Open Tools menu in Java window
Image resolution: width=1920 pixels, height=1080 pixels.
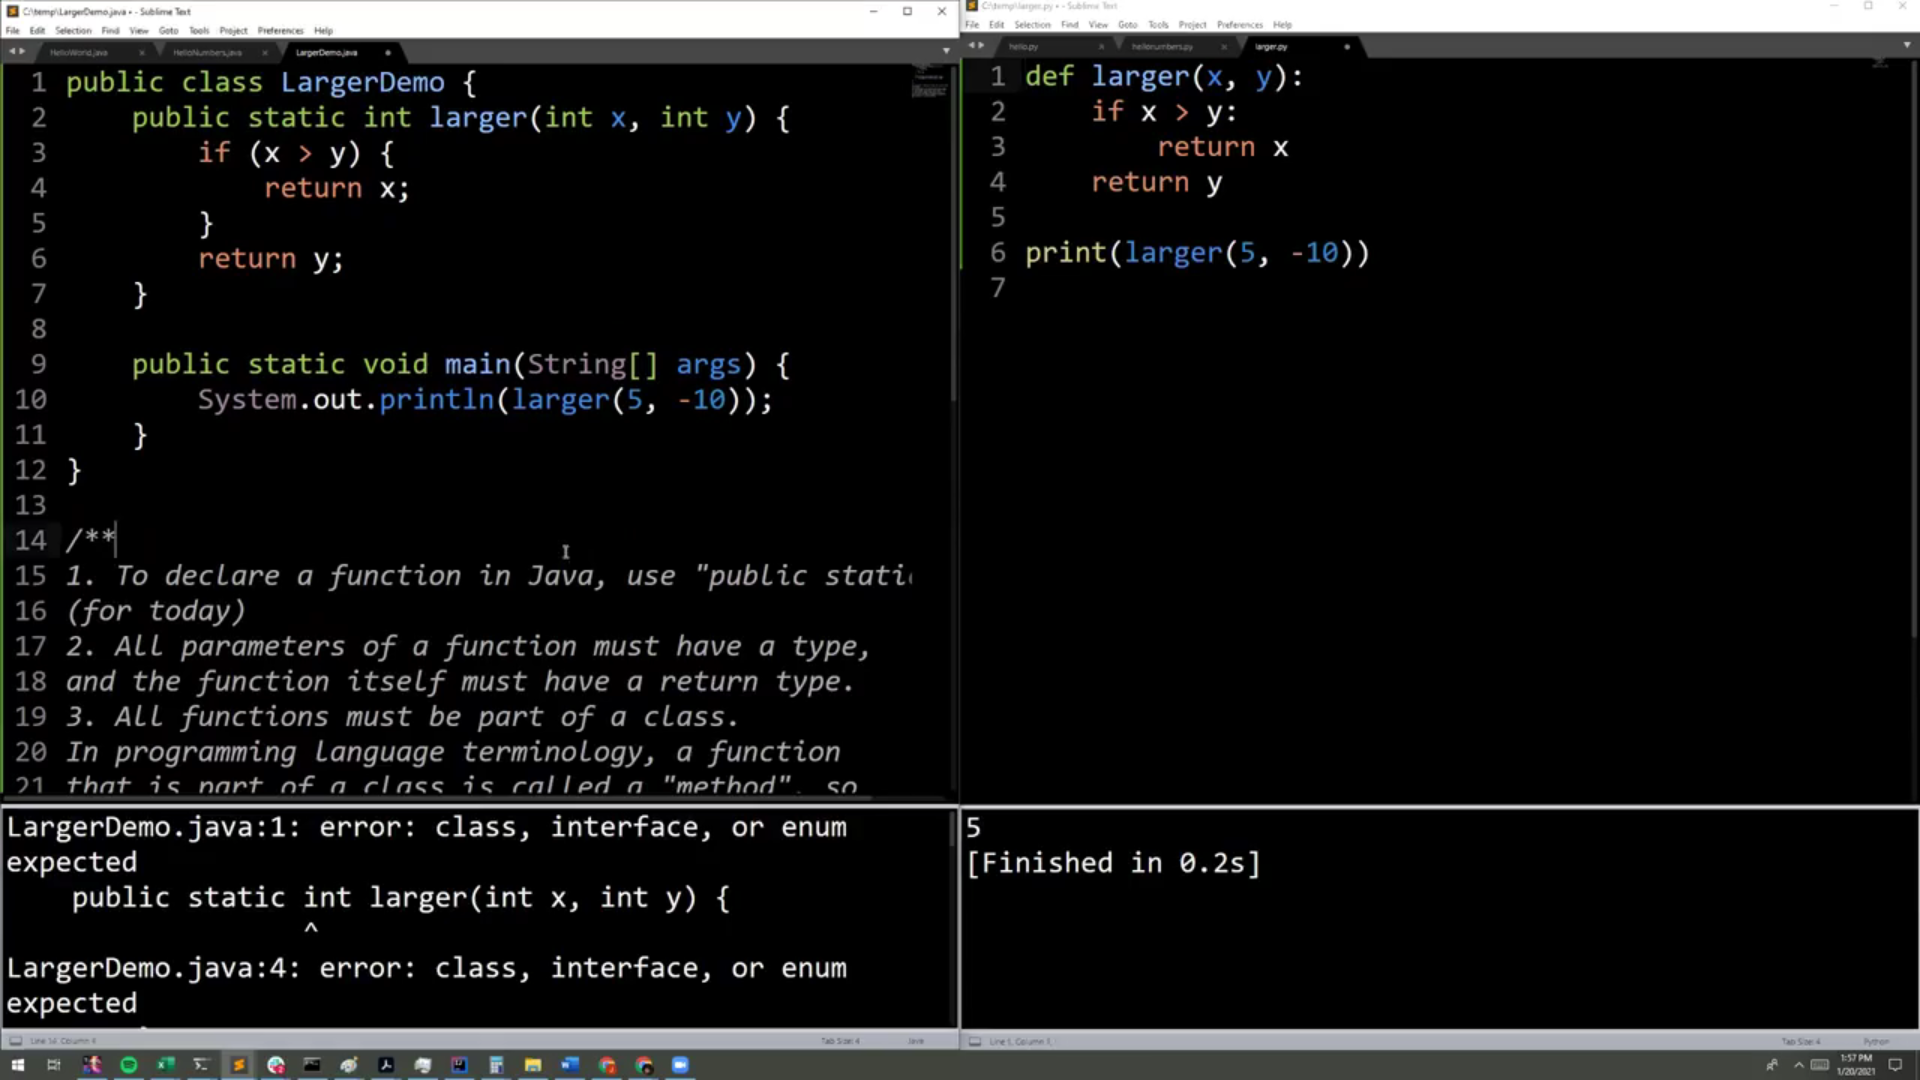click(199, 30)
